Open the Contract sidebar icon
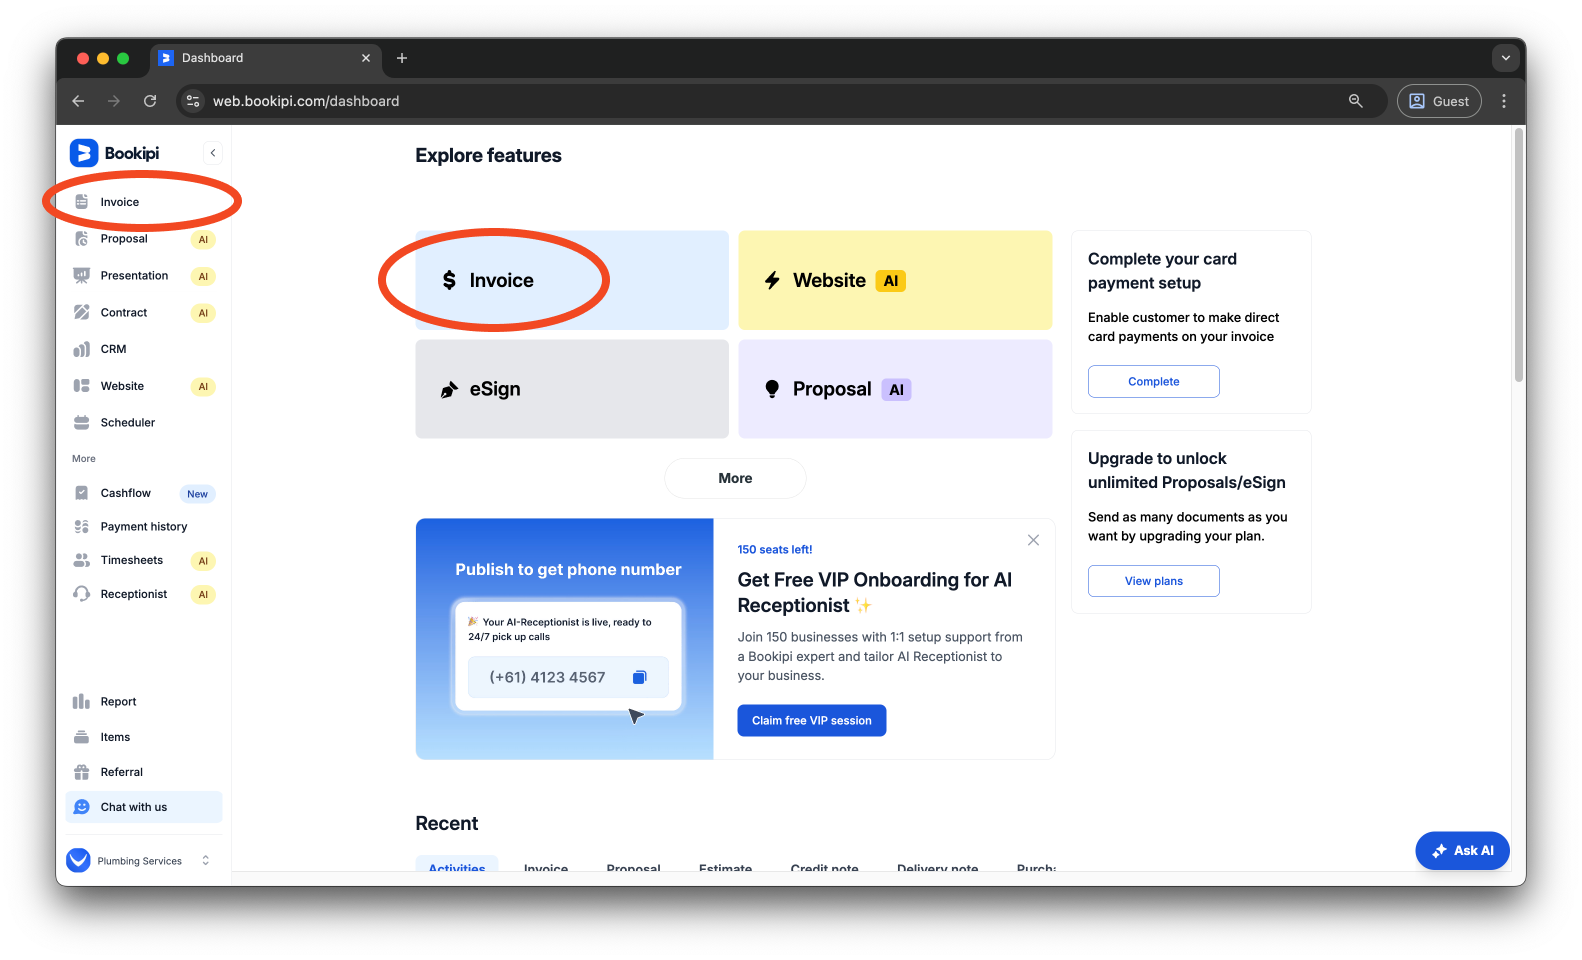Viewport: 1582px width, 960px height. [x=82, y=312]
